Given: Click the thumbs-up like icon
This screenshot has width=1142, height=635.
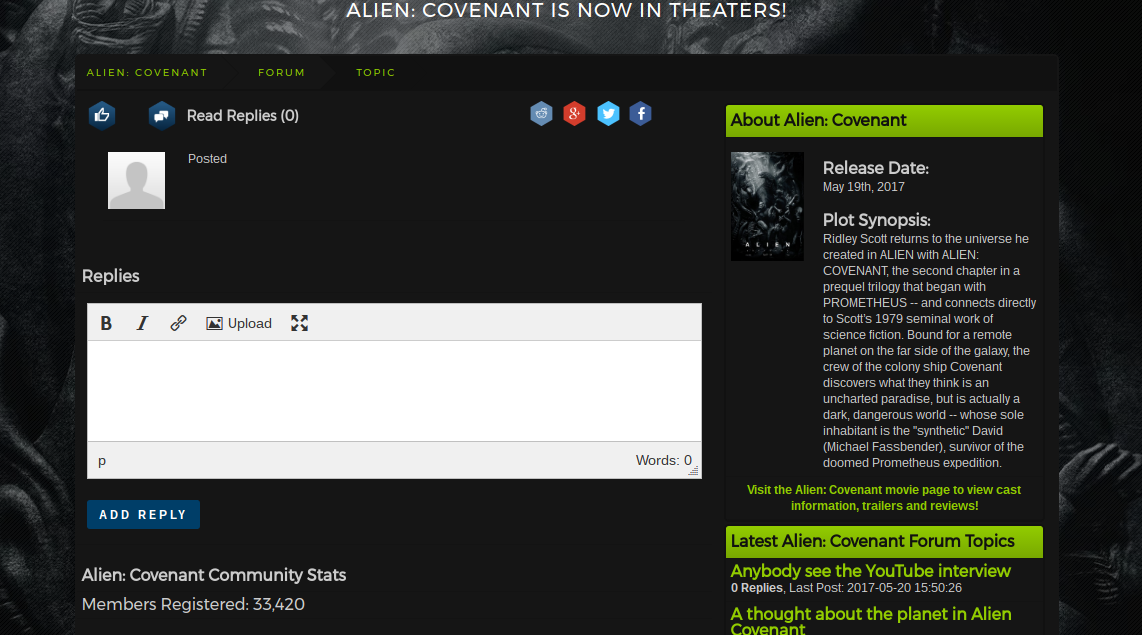Looking at the screenshot, I should coord(101,116).
